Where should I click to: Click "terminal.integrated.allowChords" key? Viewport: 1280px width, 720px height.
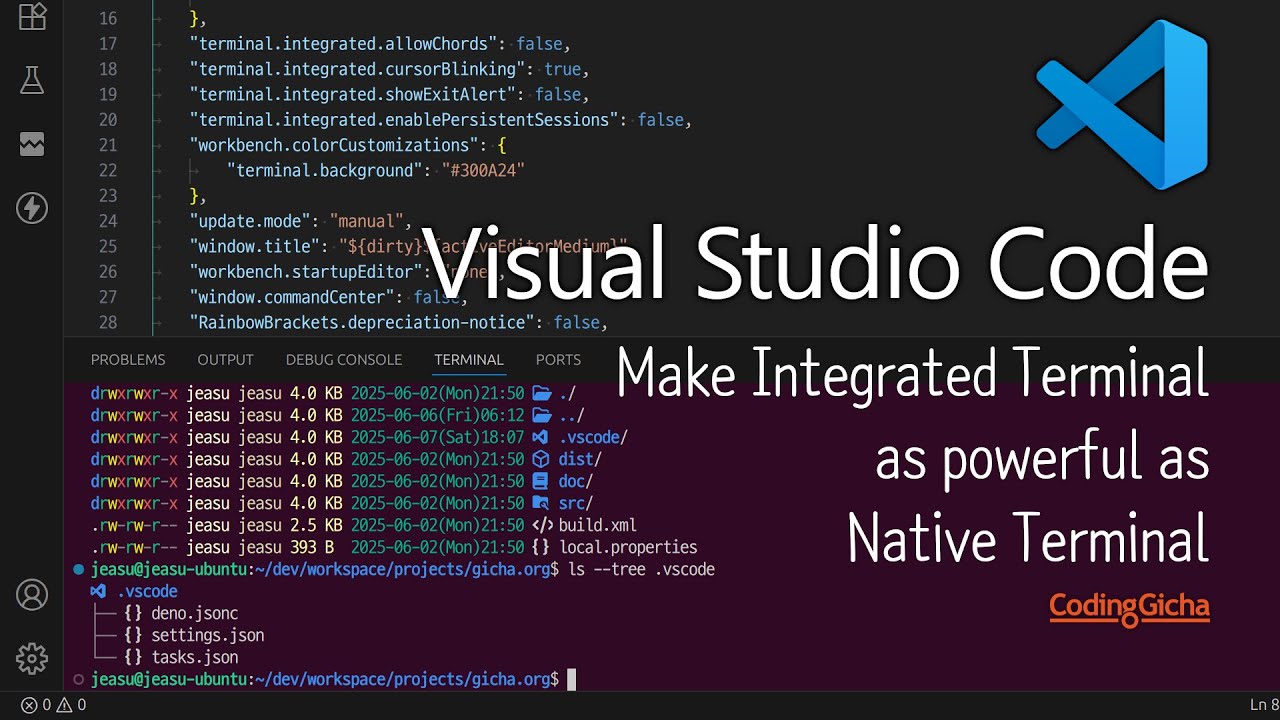tap(344, 44)
